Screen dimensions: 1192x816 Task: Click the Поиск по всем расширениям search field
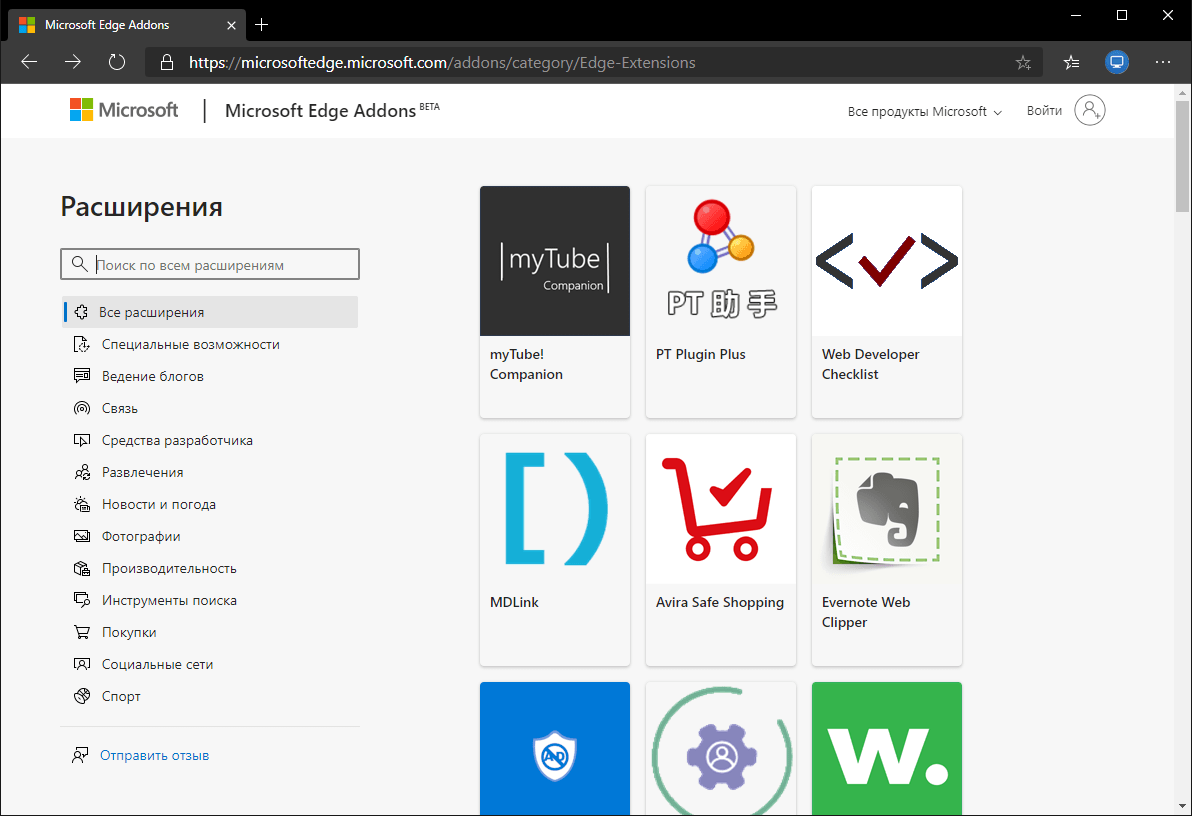point(210,264)
